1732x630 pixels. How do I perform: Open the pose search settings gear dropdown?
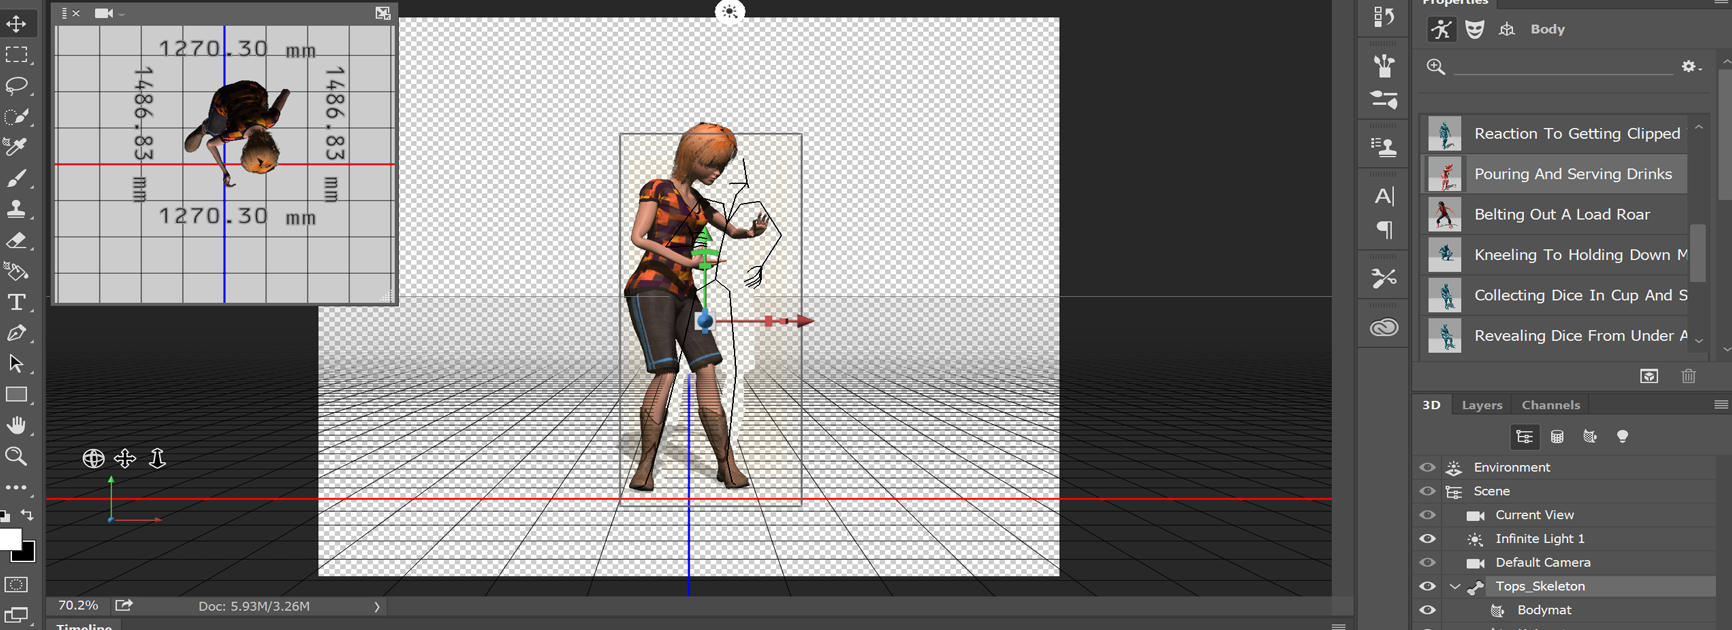(x=1691, y=67)
